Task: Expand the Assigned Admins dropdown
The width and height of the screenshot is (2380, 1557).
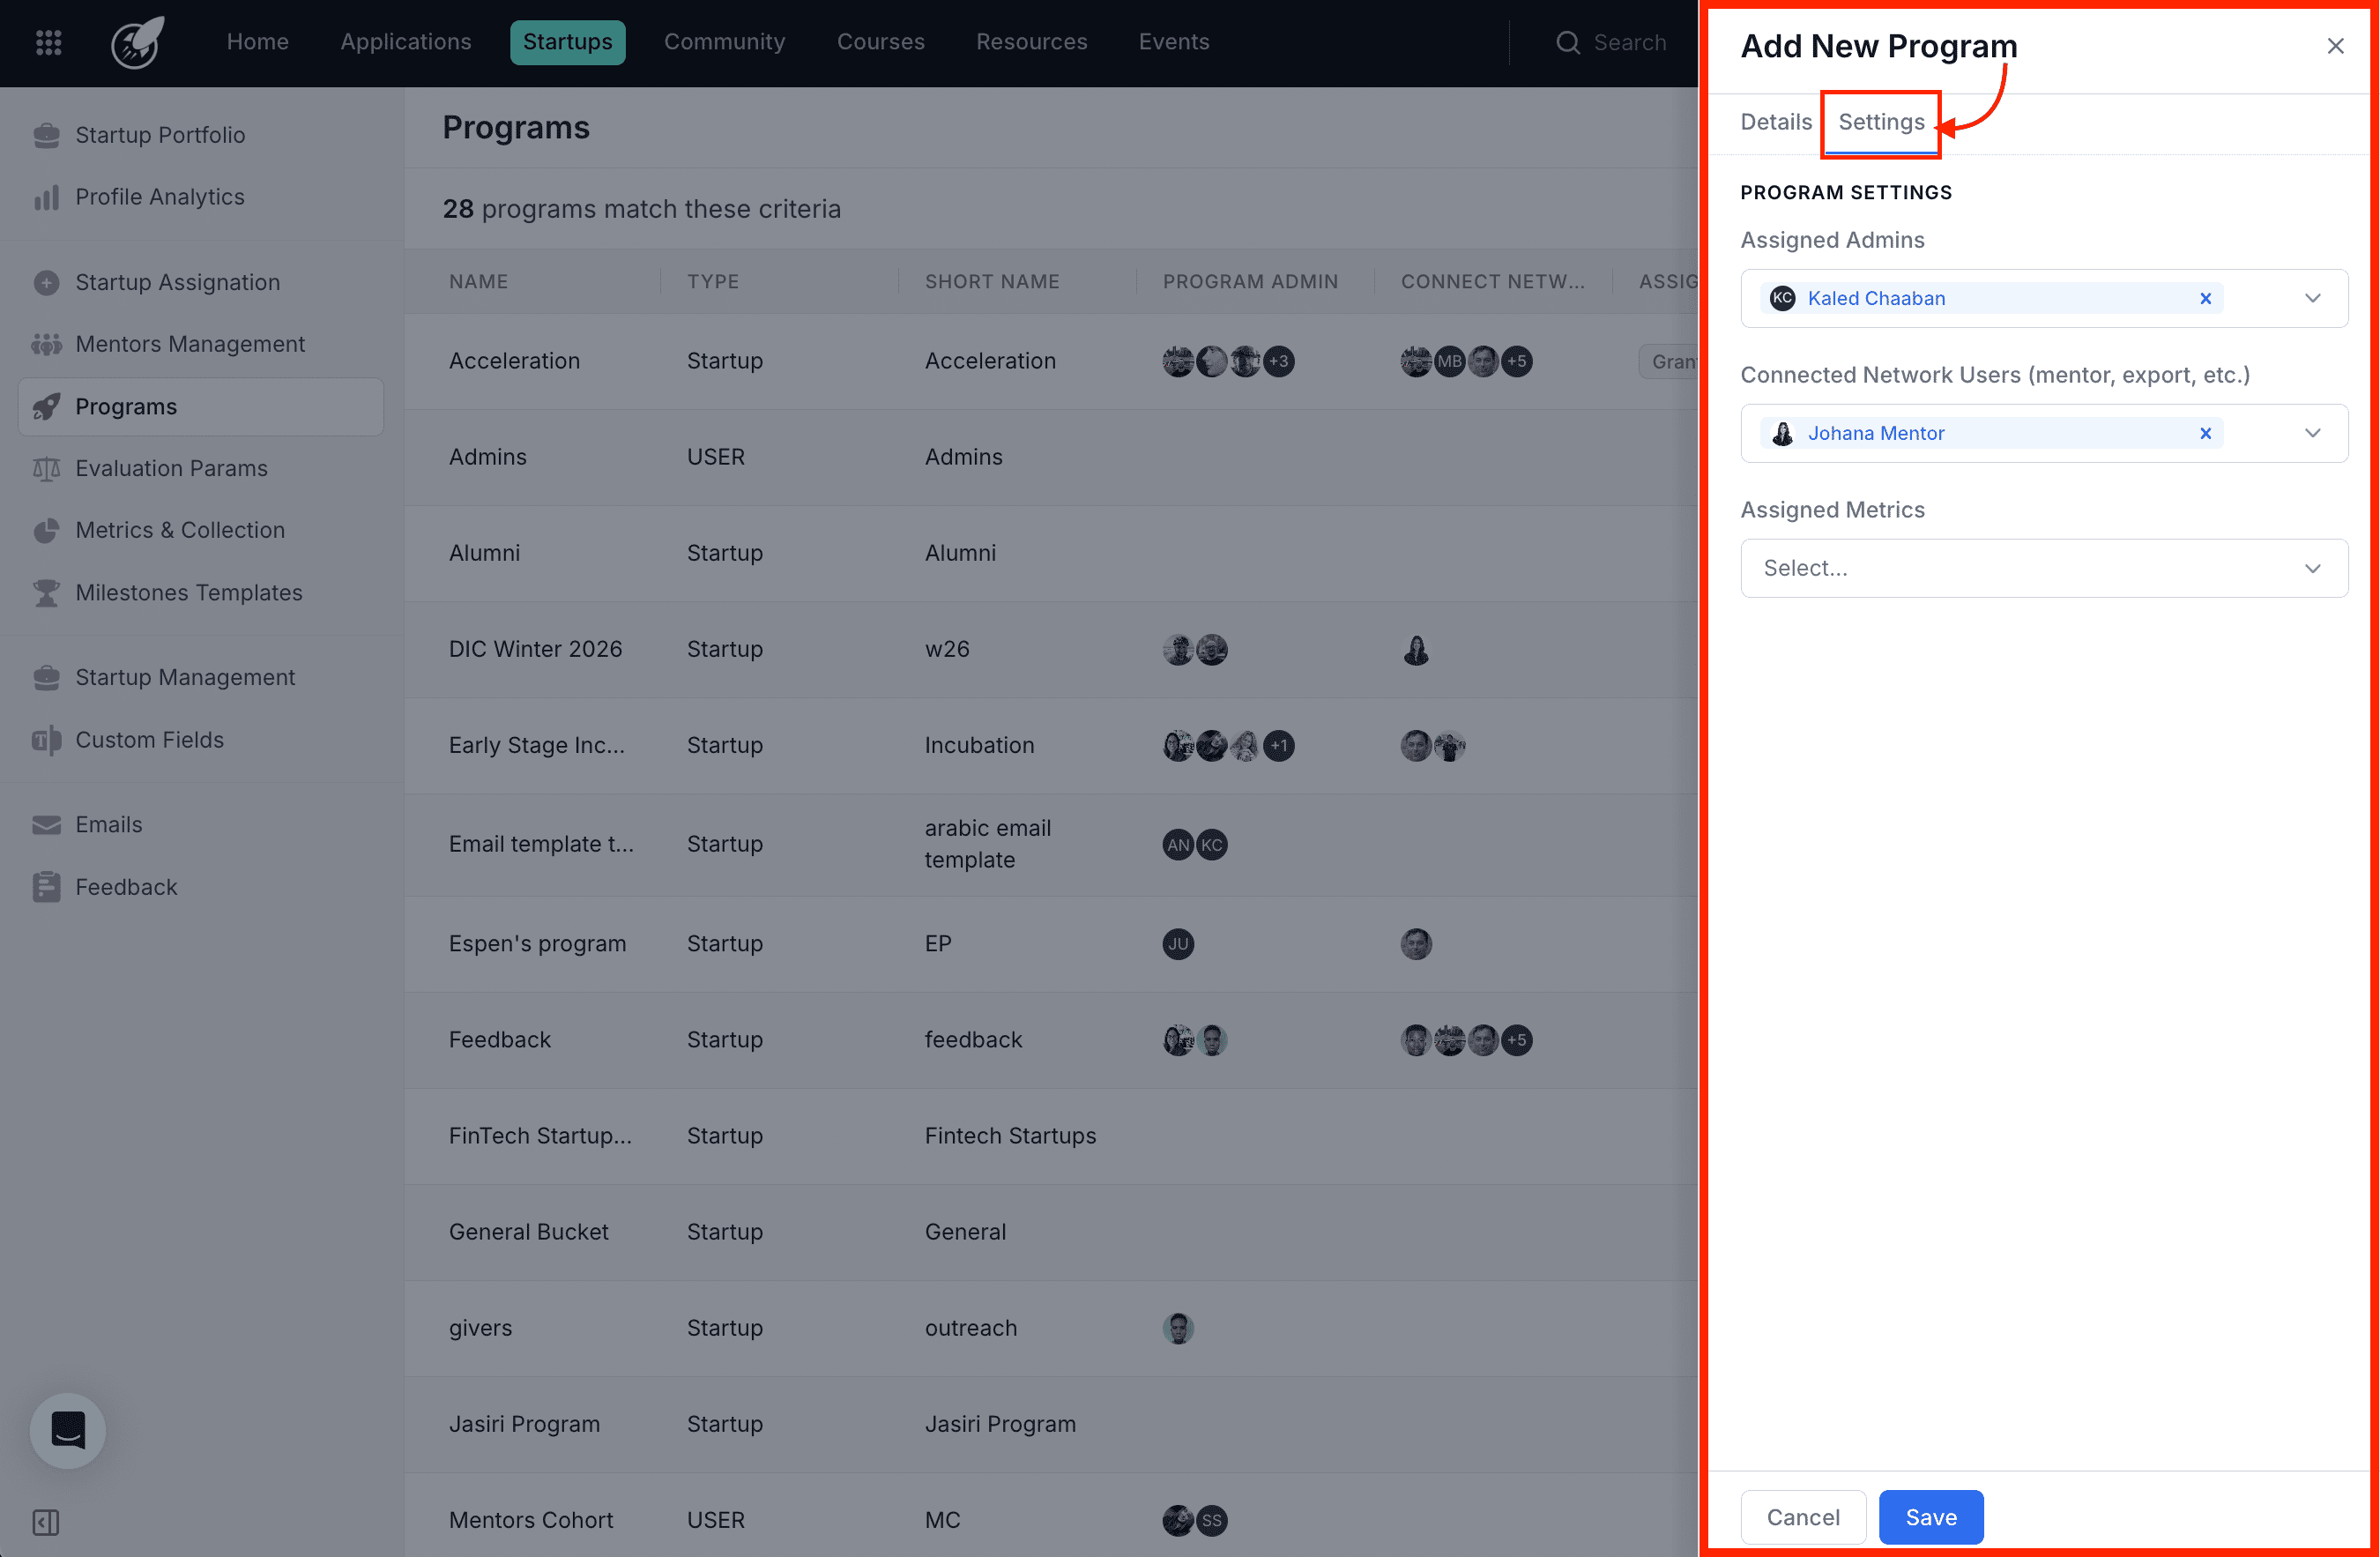Action: pos(2312,298)
